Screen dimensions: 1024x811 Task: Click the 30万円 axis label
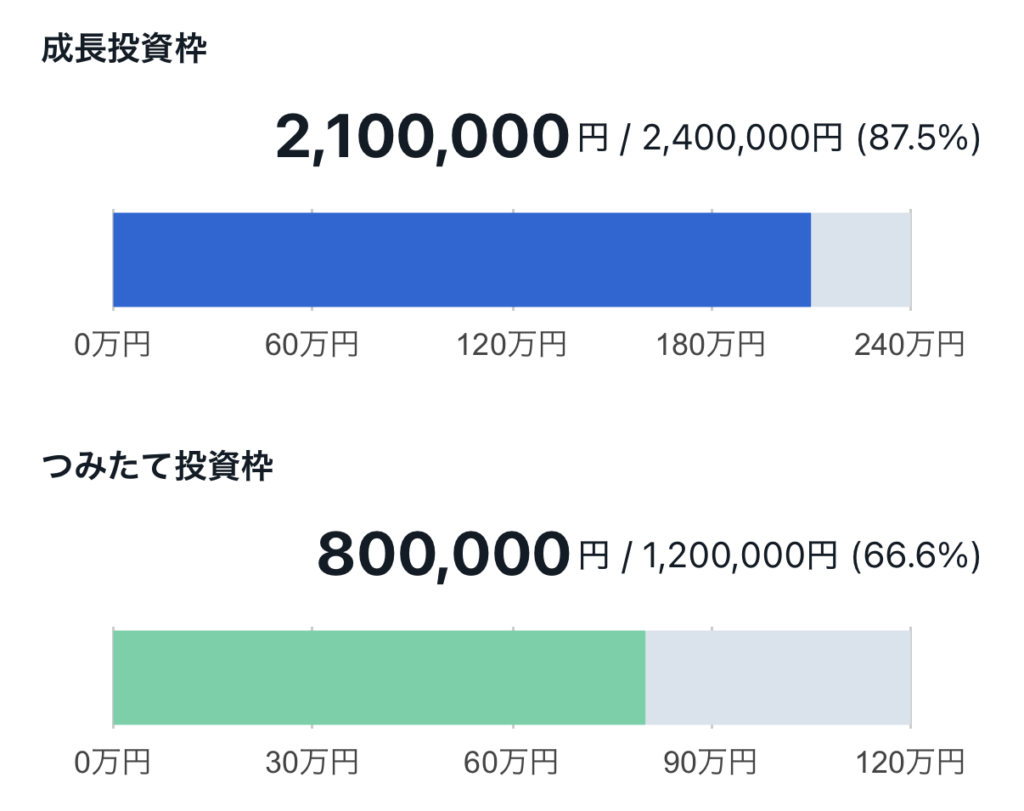click(x=312, y=762)
